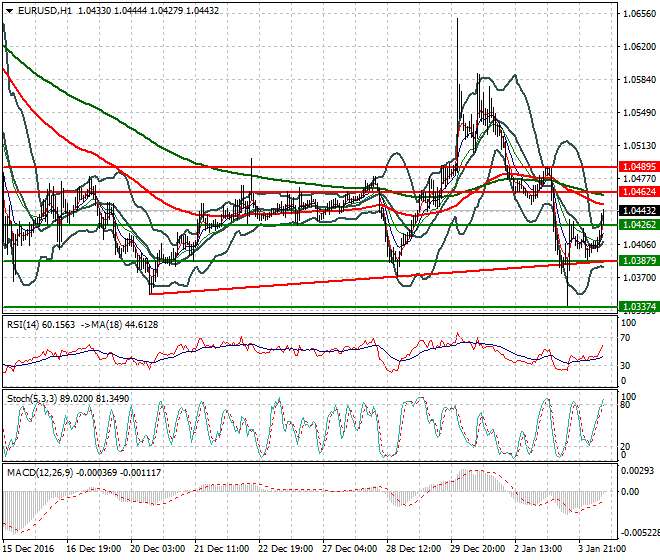Click the 1.04060 price scale value
Screen dimensions: 660x560
(639, 245)
